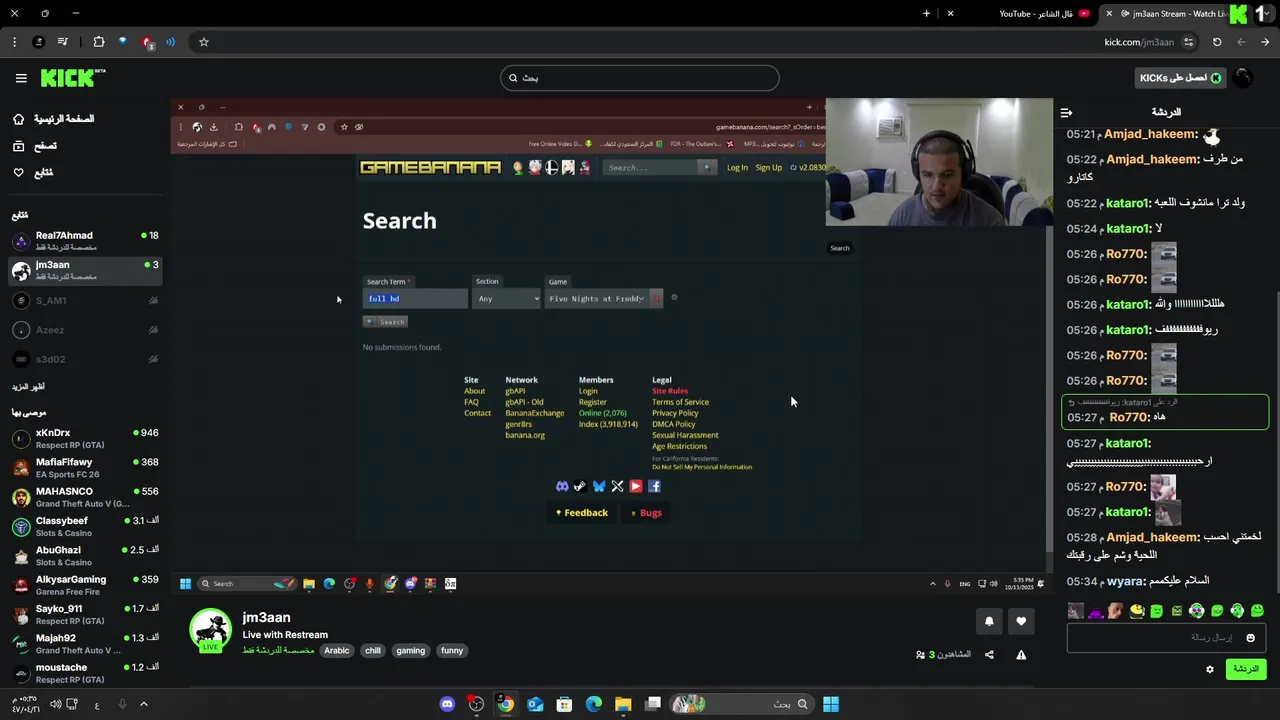Open system volume icon in tray
This screenshot has width=1280, height=720.
point(56,704)
